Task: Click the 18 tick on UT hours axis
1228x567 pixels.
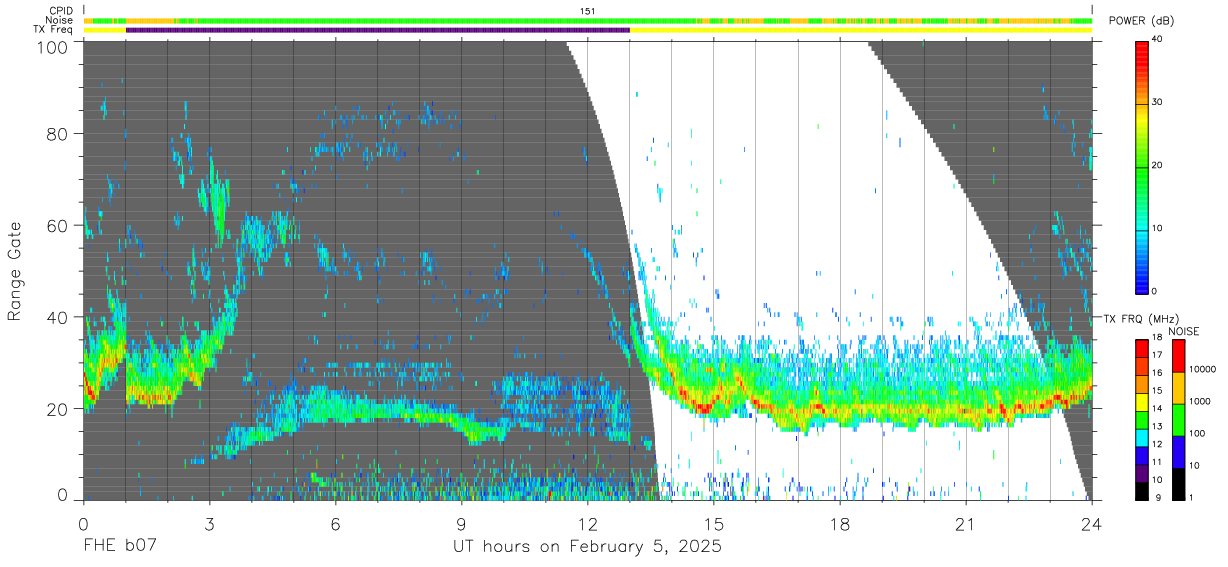Action: [840, 524]
